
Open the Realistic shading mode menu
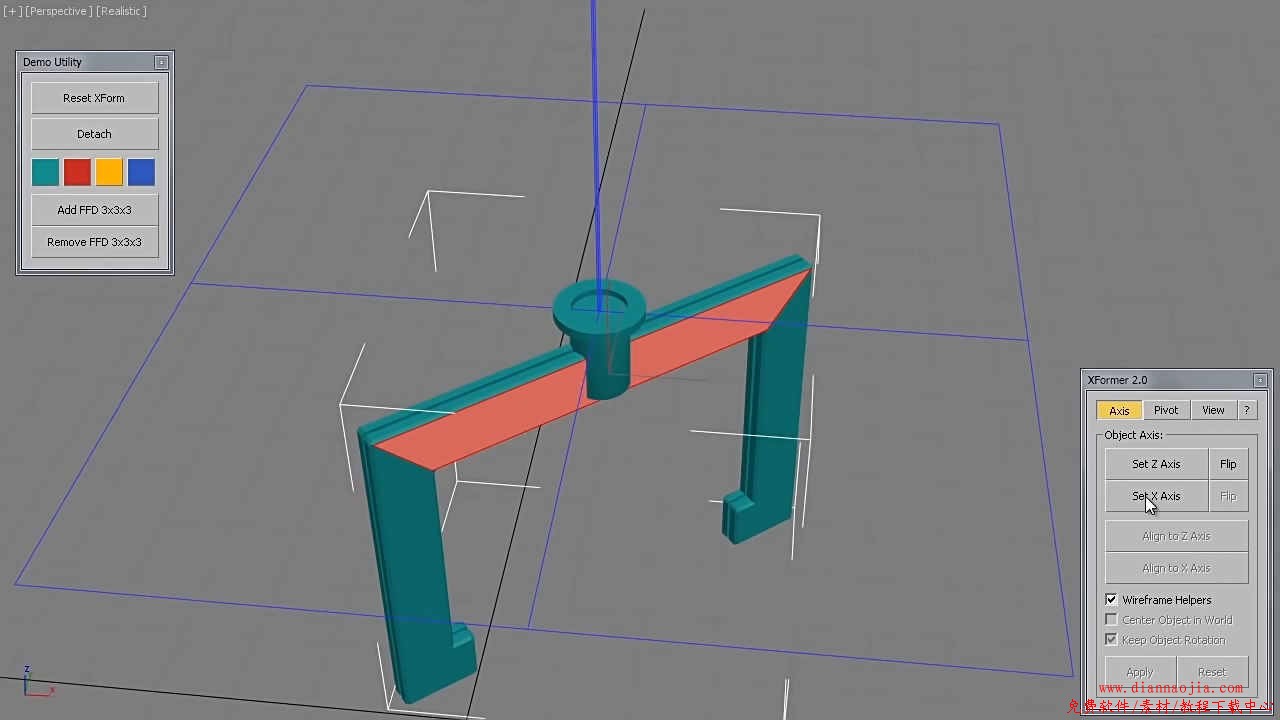coord(121,11)
